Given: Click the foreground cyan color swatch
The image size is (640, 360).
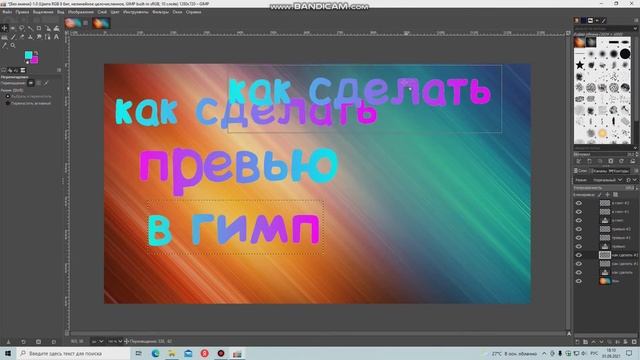Looking at the screenshot, I should (x=28, y=55).
